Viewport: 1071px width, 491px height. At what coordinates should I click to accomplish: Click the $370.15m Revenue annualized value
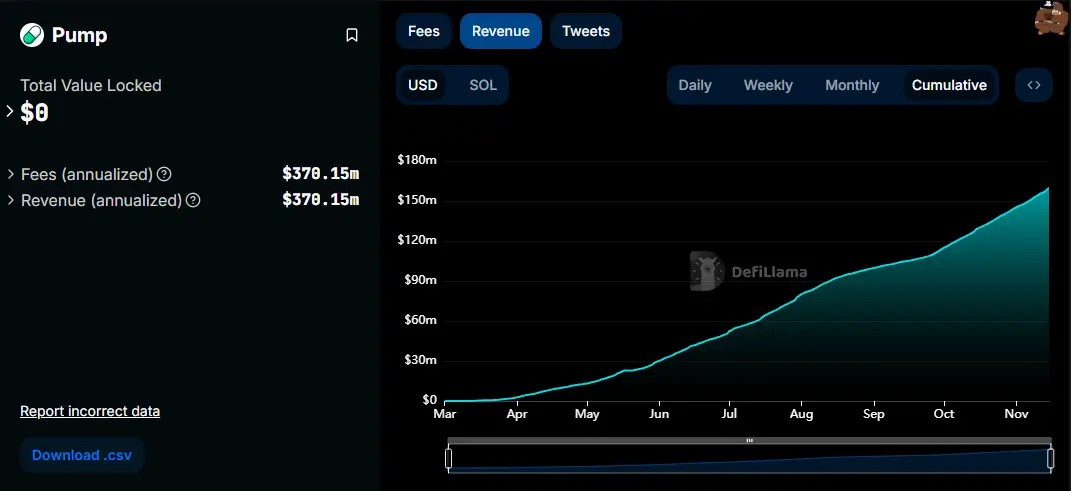click(x=320, y=200)
